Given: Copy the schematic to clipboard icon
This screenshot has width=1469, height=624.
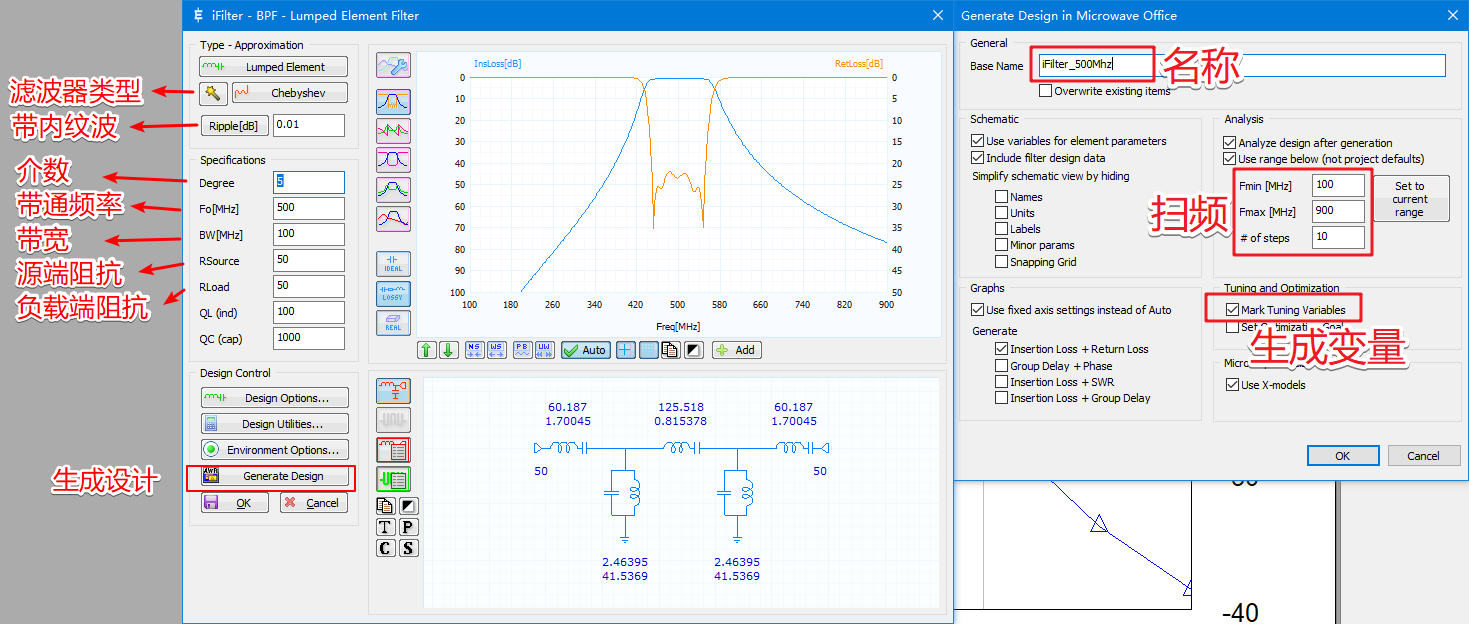Looking at the screenshot, I should tap(385, 506).
